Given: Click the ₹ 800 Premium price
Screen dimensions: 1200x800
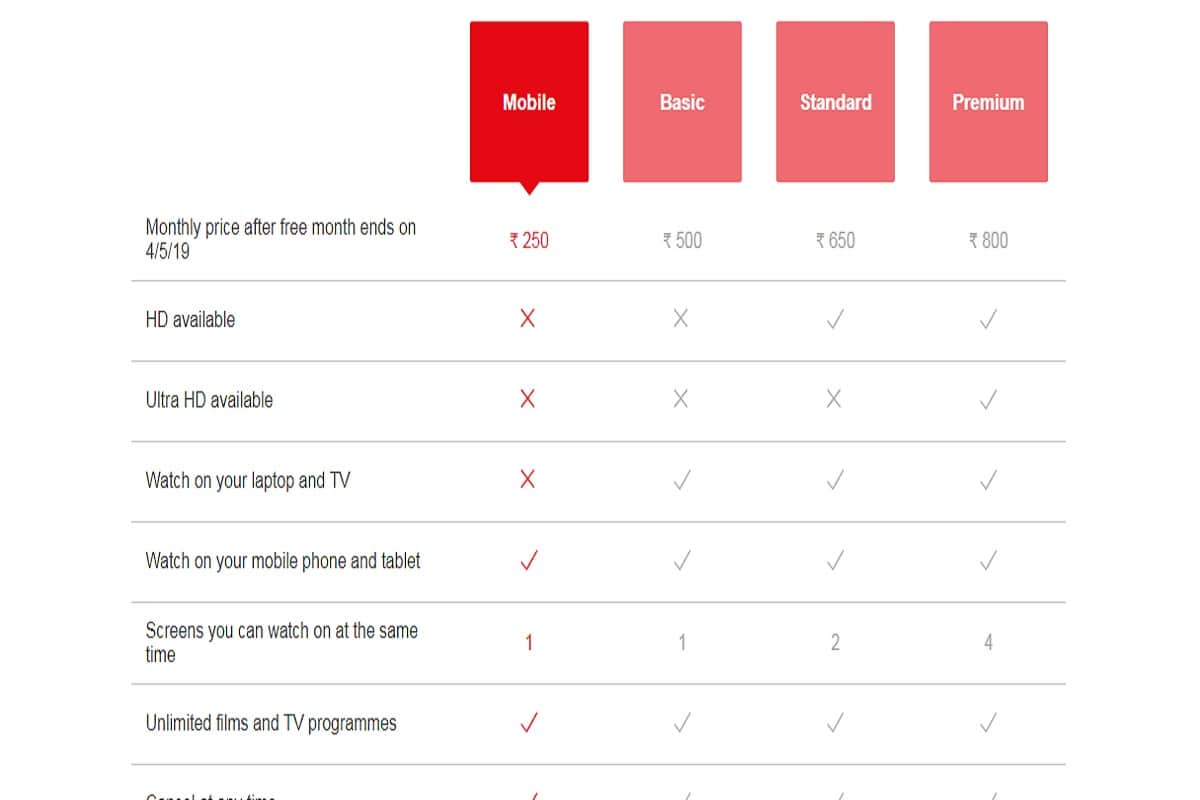Looking at the screenshot, I should 988,240.
